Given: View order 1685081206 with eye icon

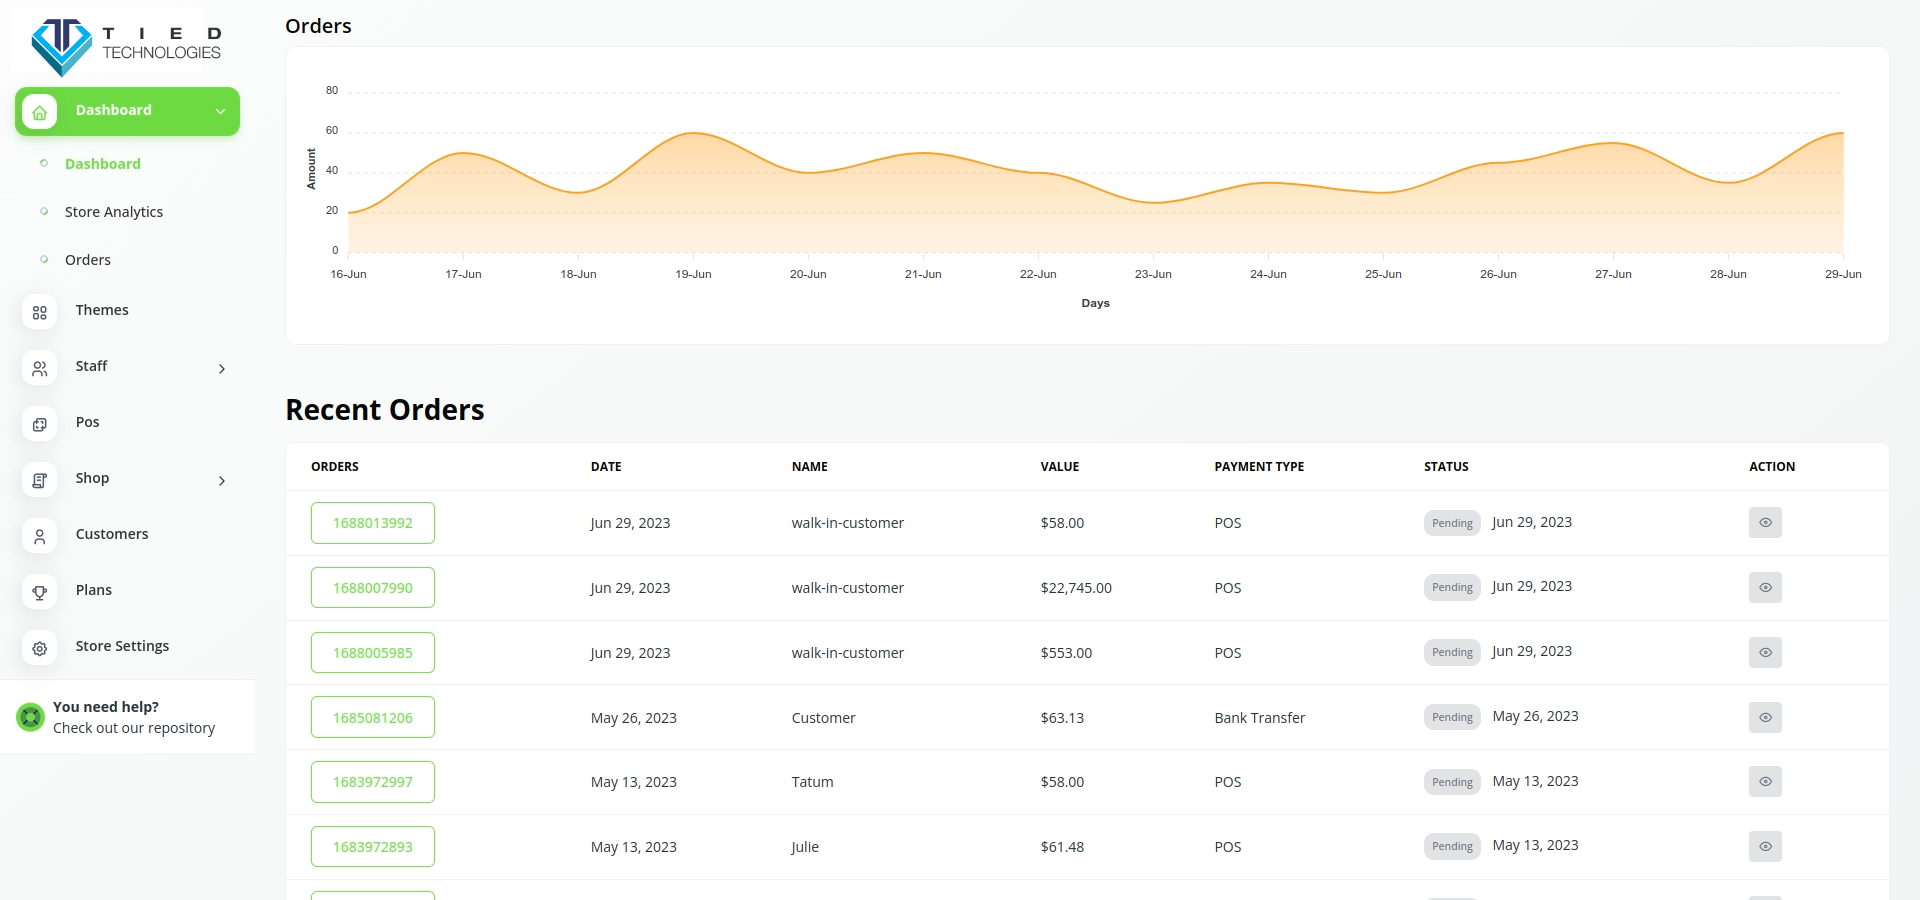Looking at the screenshot, I should 1765,717.
